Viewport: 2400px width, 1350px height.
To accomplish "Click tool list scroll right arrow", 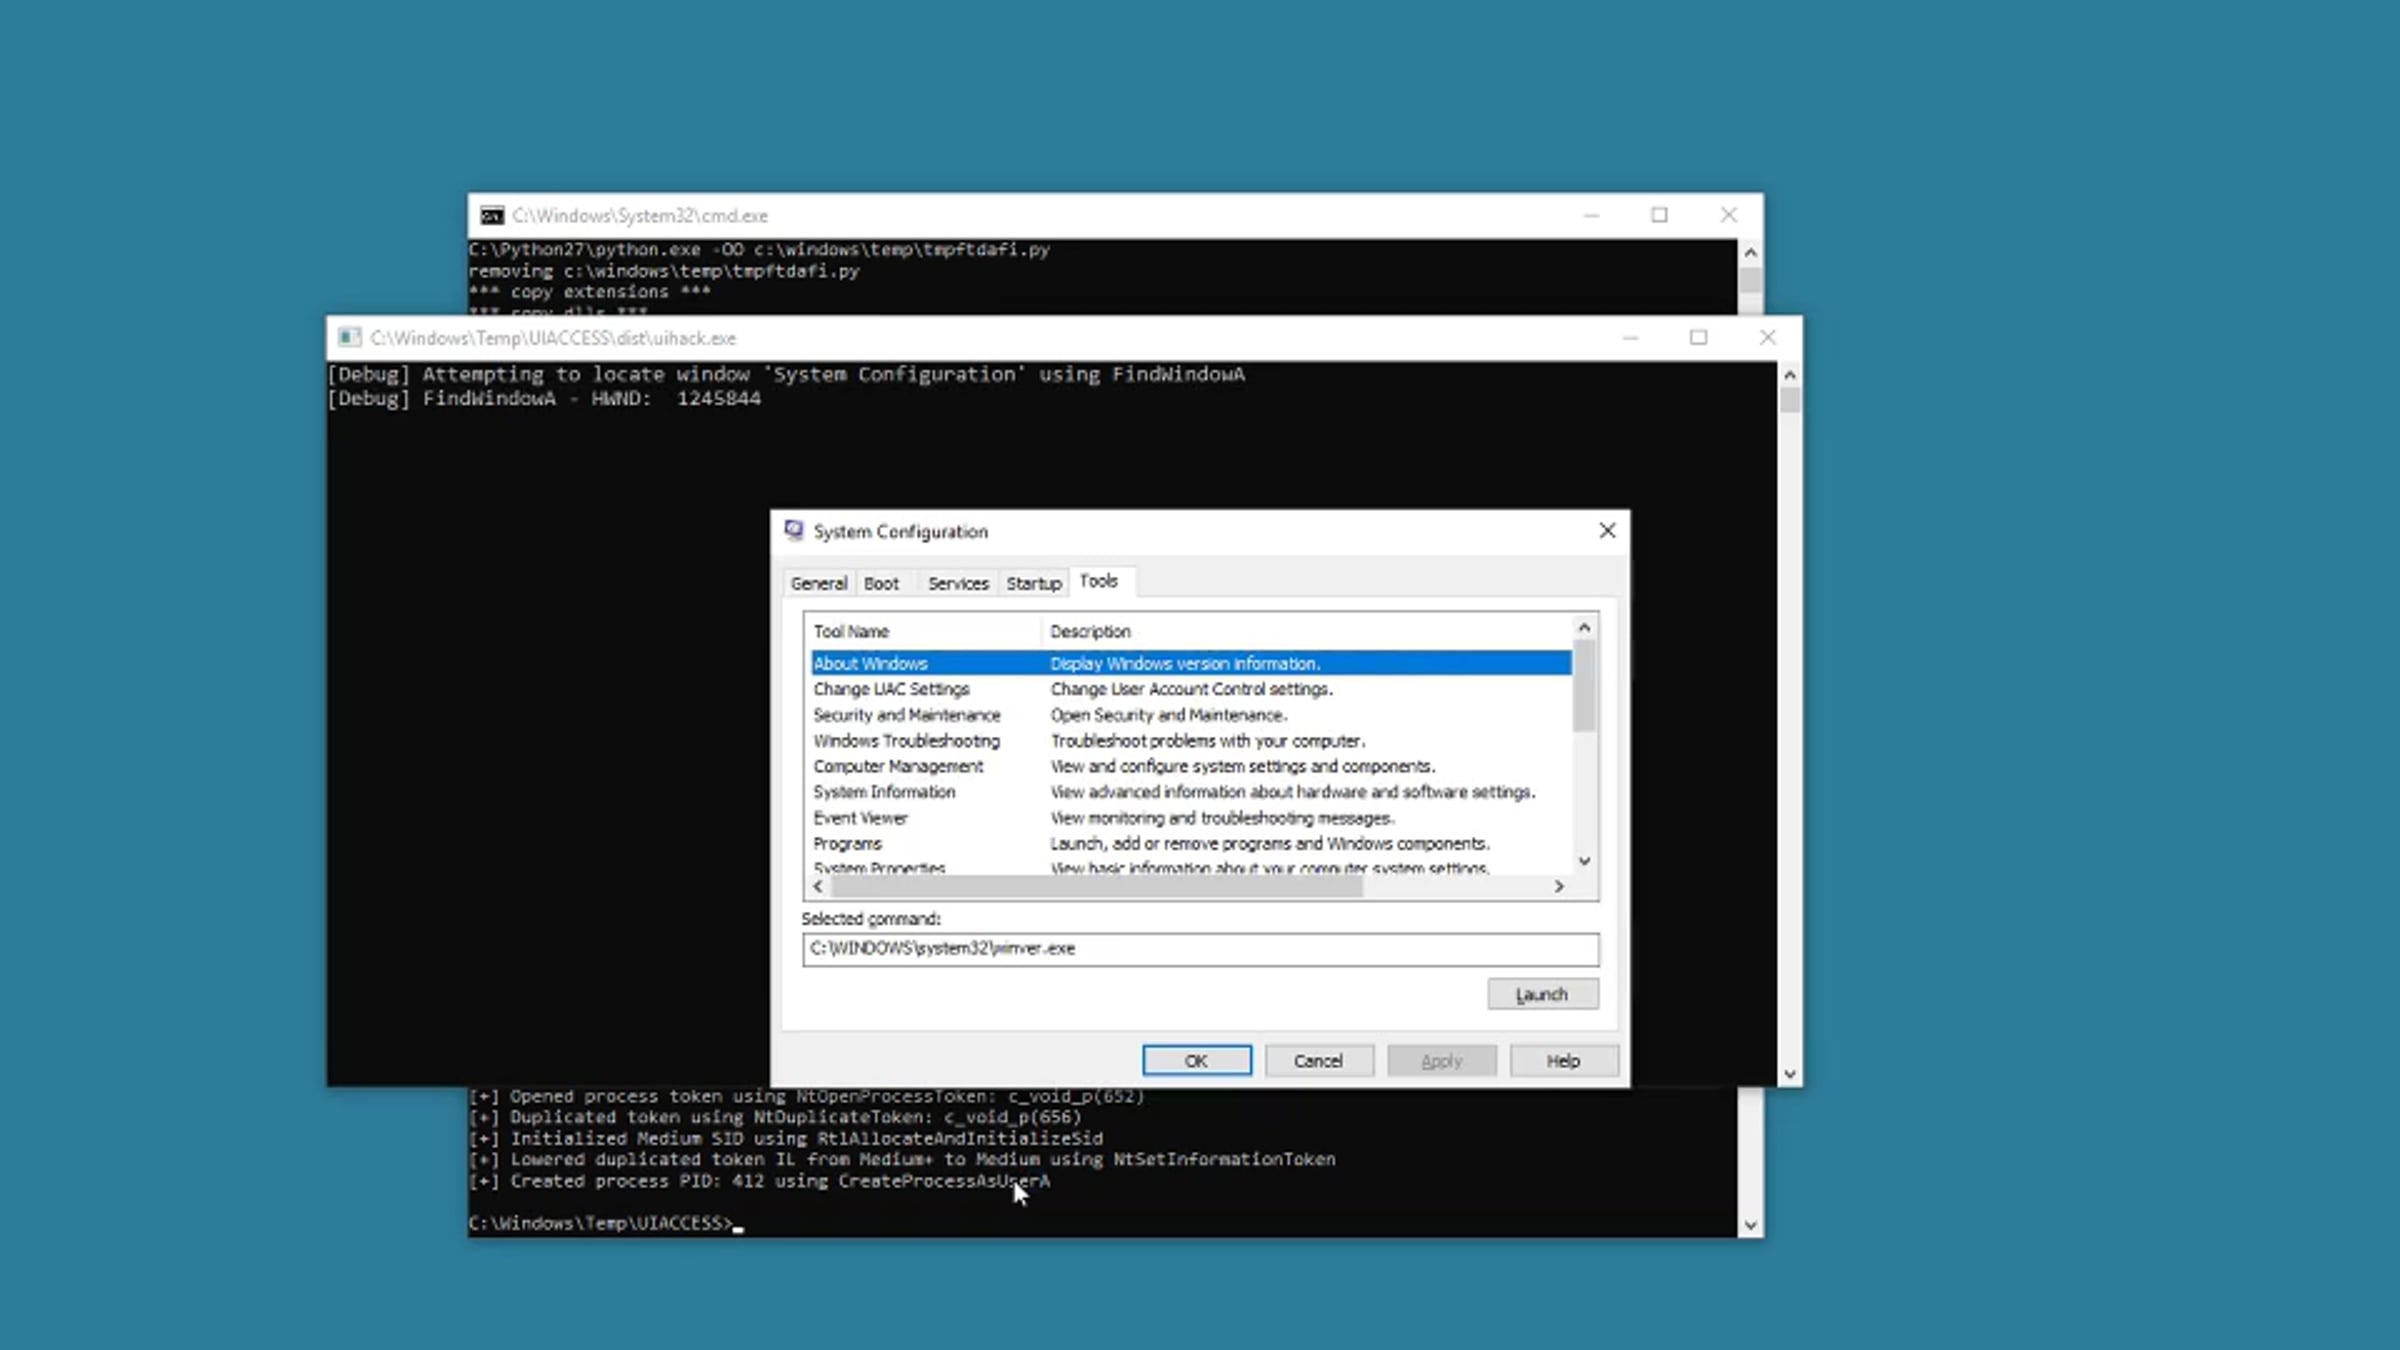I will (1559, 886).
